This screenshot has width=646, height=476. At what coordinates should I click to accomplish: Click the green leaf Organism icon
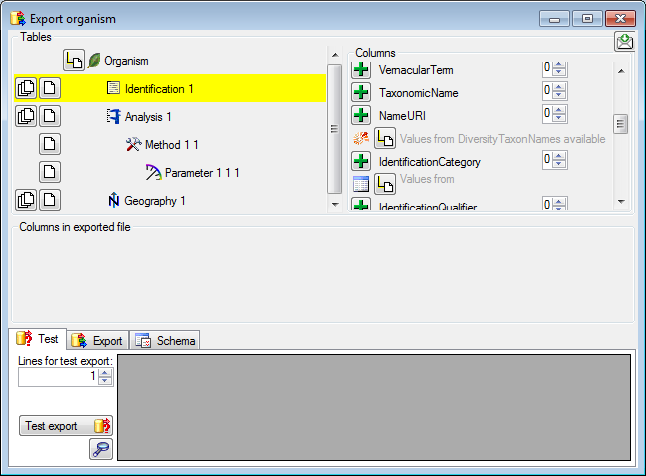94,61
